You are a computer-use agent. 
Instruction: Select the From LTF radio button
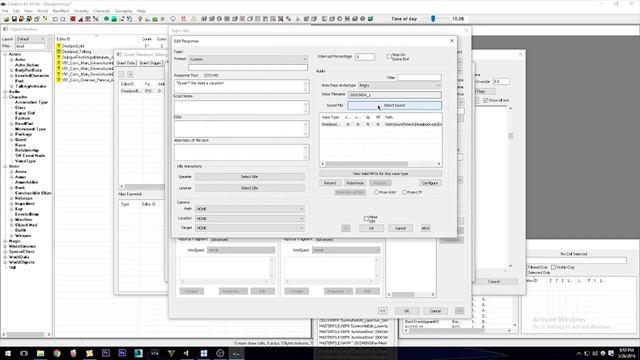point(404,192)
